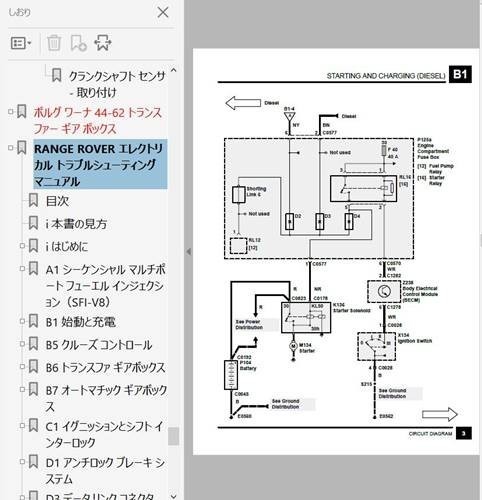Open the i 本書の見方 bookmark
Viewport: 482px width, 500px height.
[x=76, y=224]
